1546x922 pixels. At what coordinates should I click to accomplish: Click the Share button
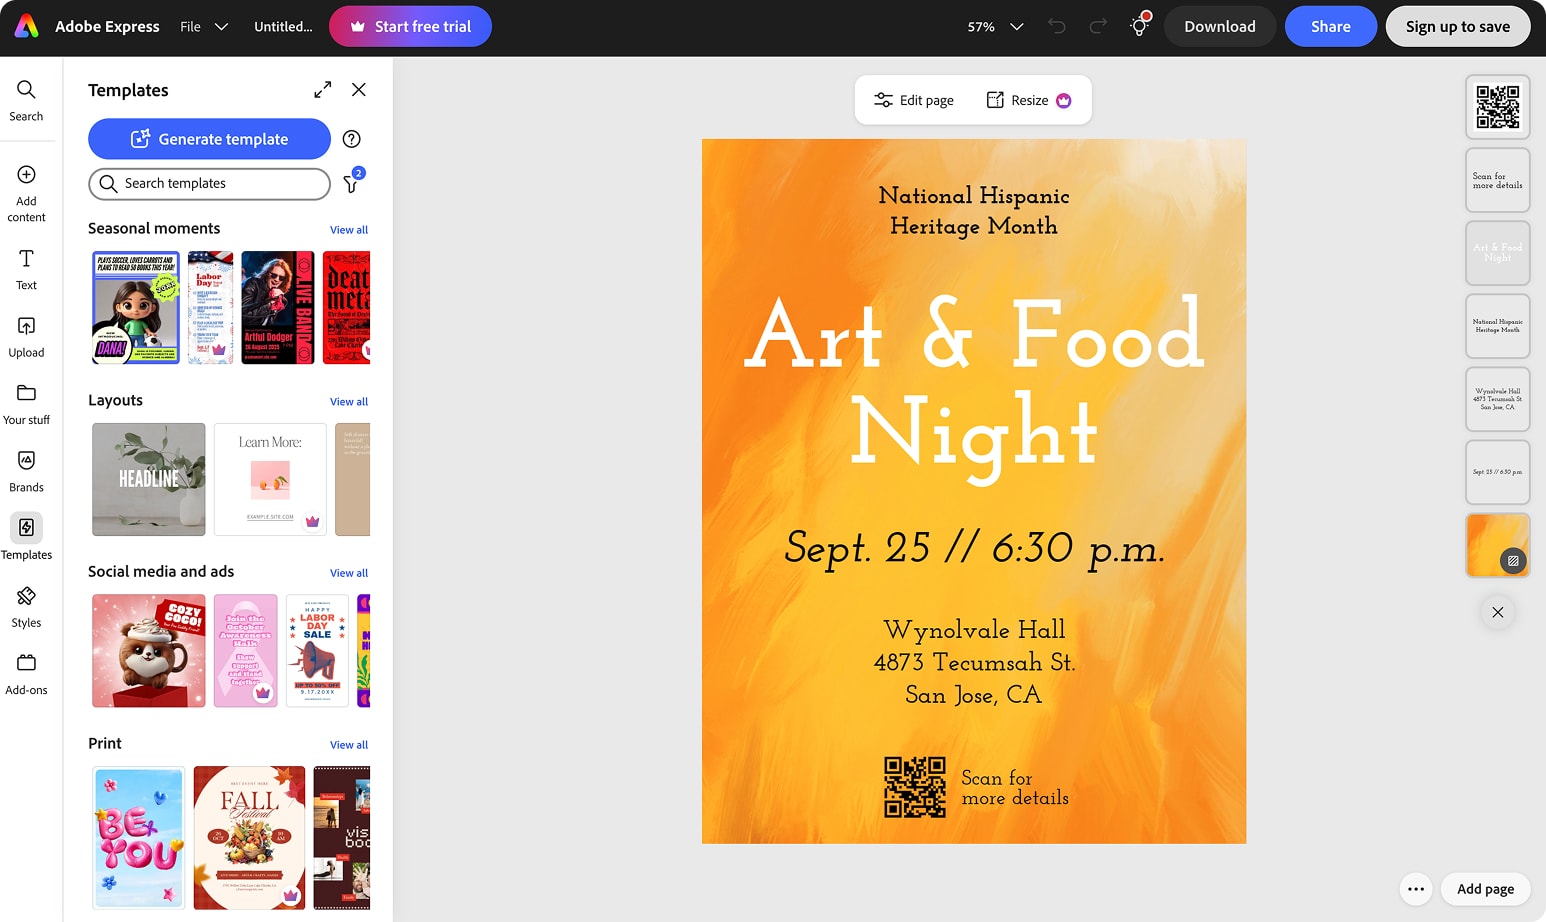point(1331,26)
